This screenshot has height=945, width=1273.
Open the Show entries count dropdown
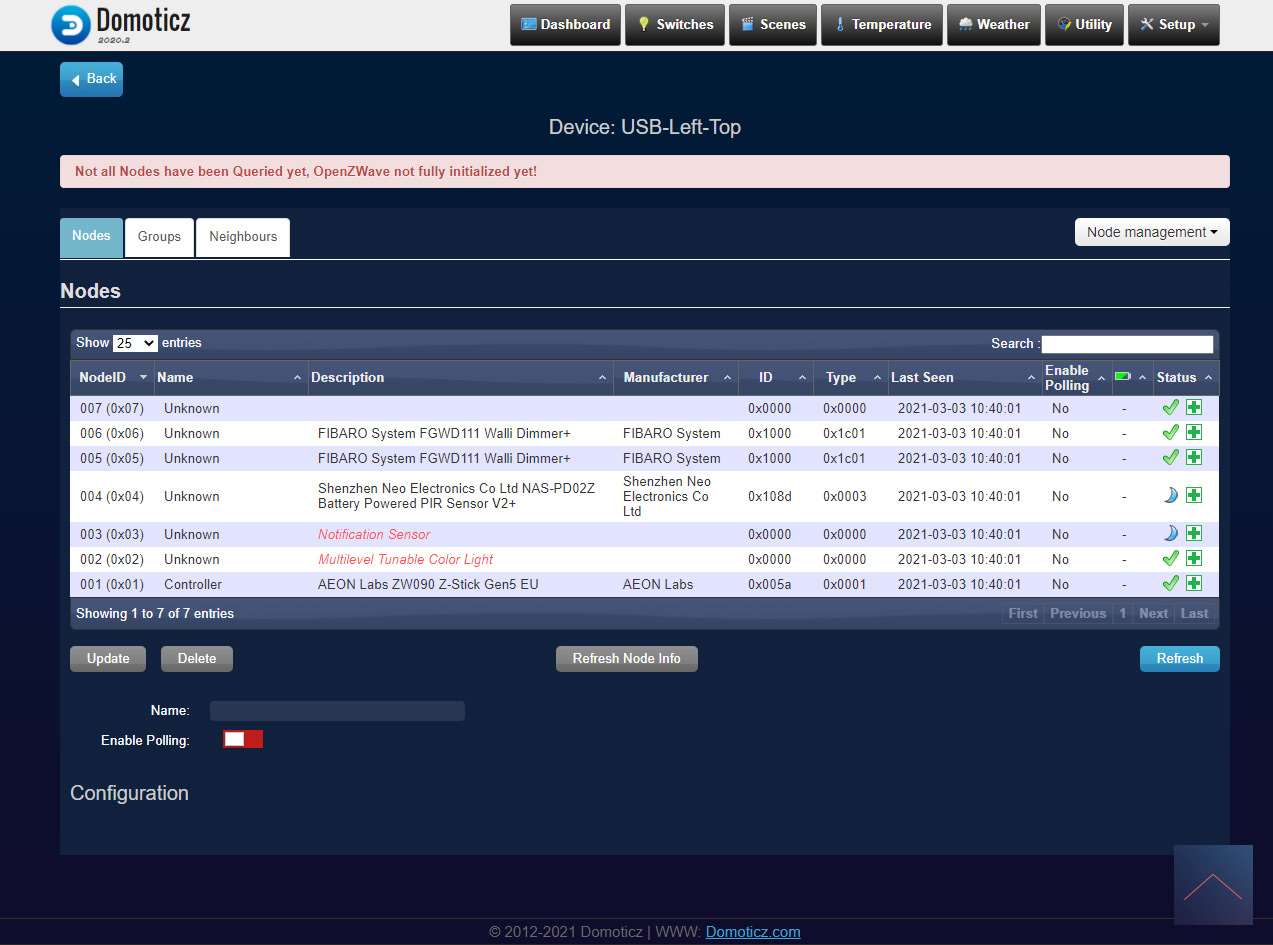point(135,343)
